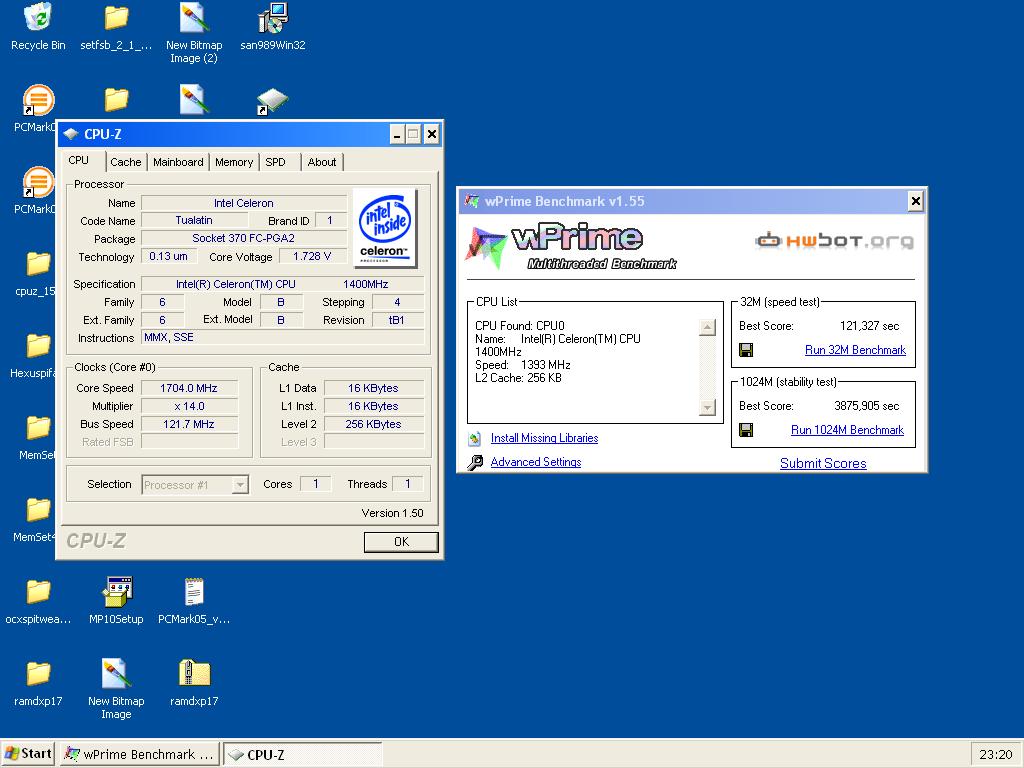Click the Advanced Settings wrench icon
The image size is (1024, 768).
coord(475,462)
